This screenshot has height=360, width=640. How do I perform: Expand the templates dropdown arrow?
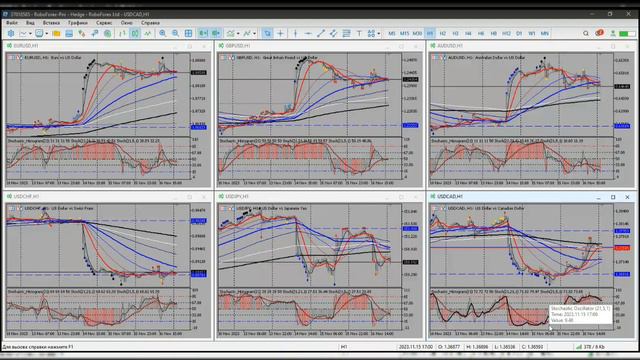pyautogui.click(x=255, y=33)
